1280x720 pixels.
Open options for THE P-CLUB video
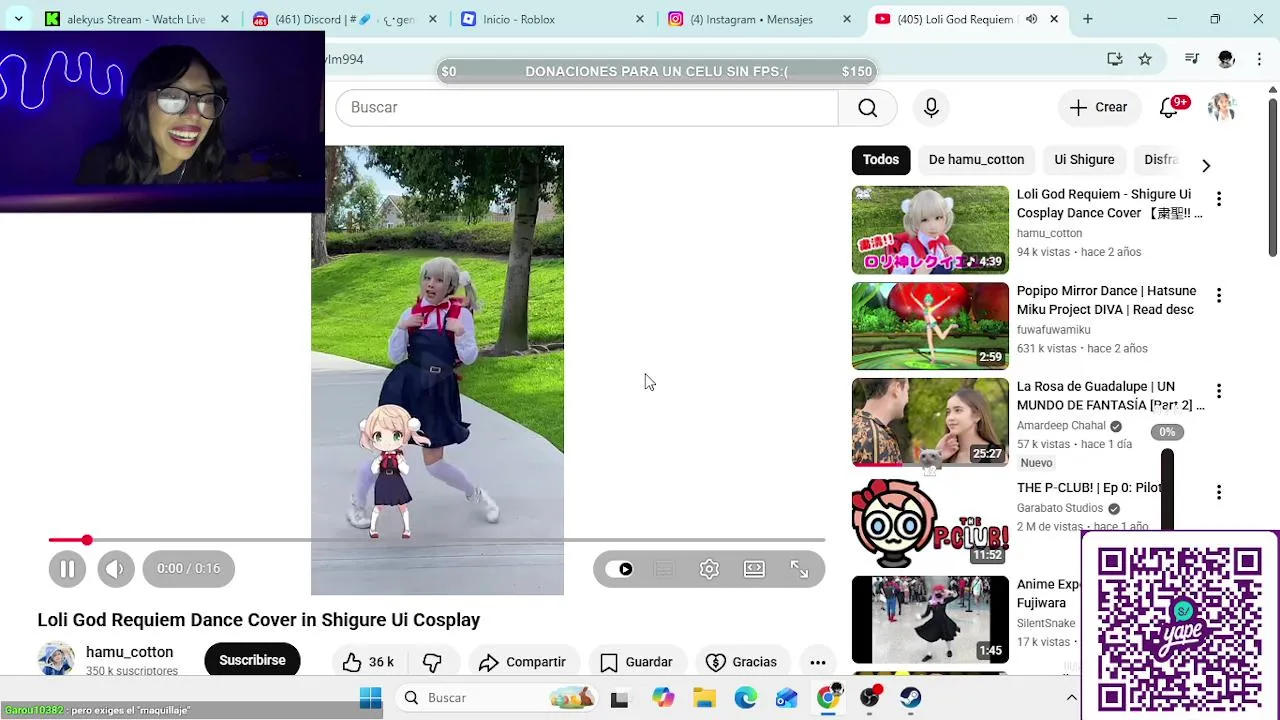click(1218, 492)
